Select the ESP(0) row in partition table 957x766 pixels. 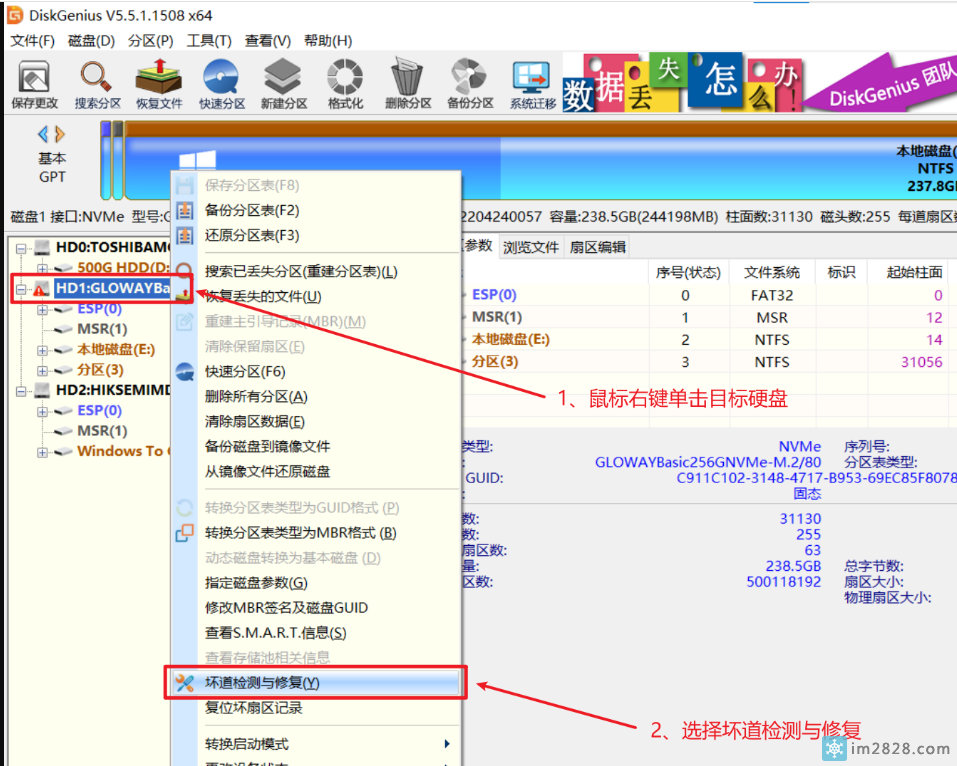coord(708,295)
